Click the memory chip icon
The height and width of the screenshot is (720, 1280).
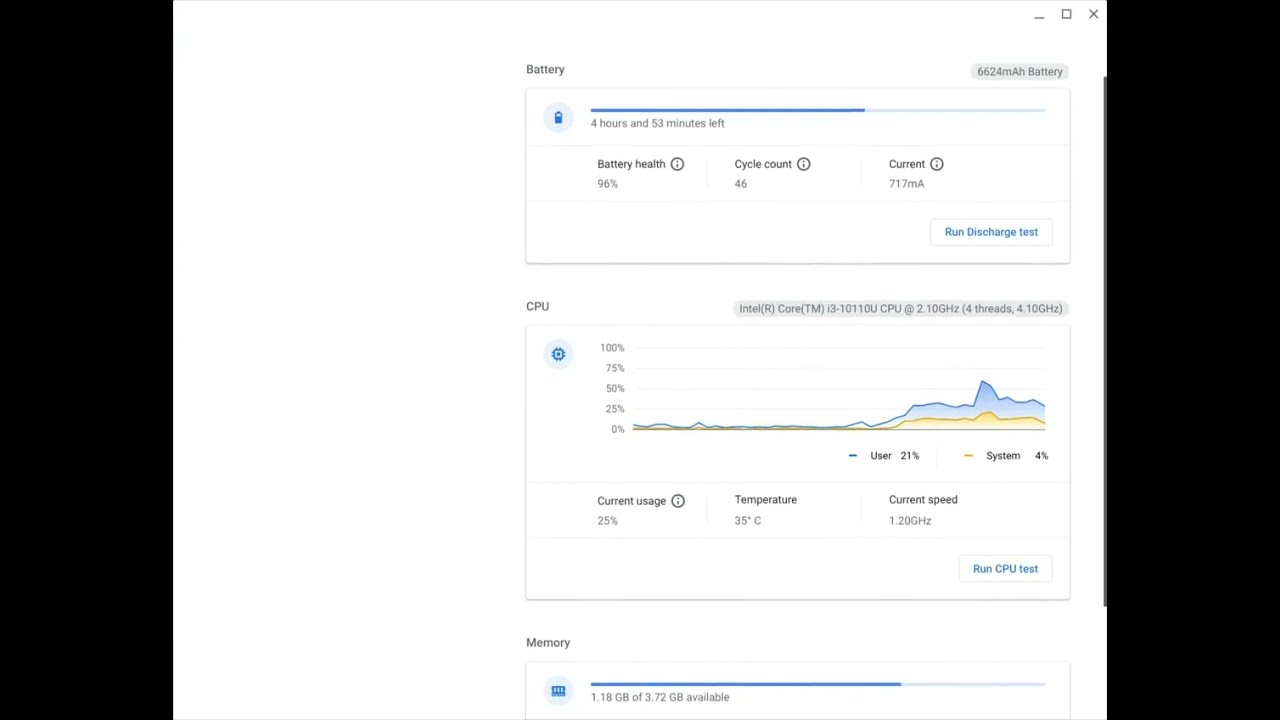point(558,691)
